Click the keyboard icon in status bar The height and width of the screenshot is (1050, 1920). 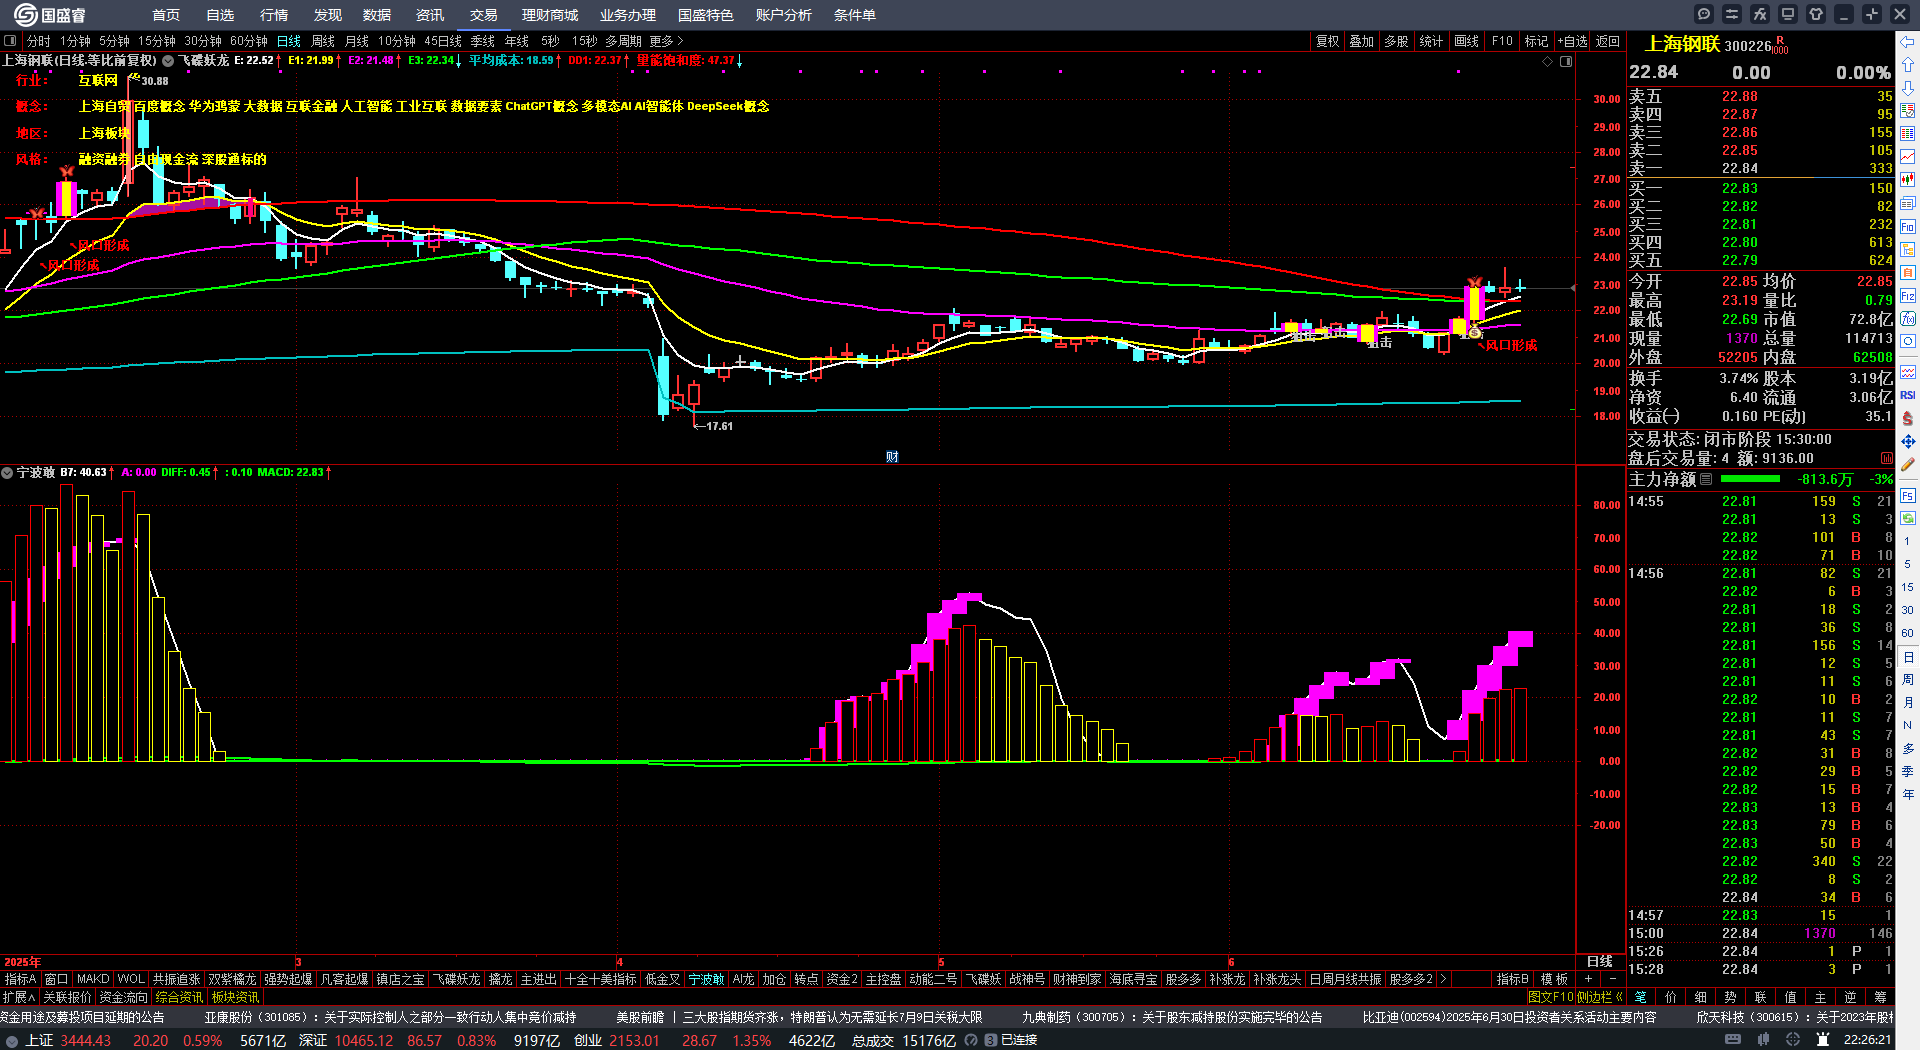coord(1733,1040)
